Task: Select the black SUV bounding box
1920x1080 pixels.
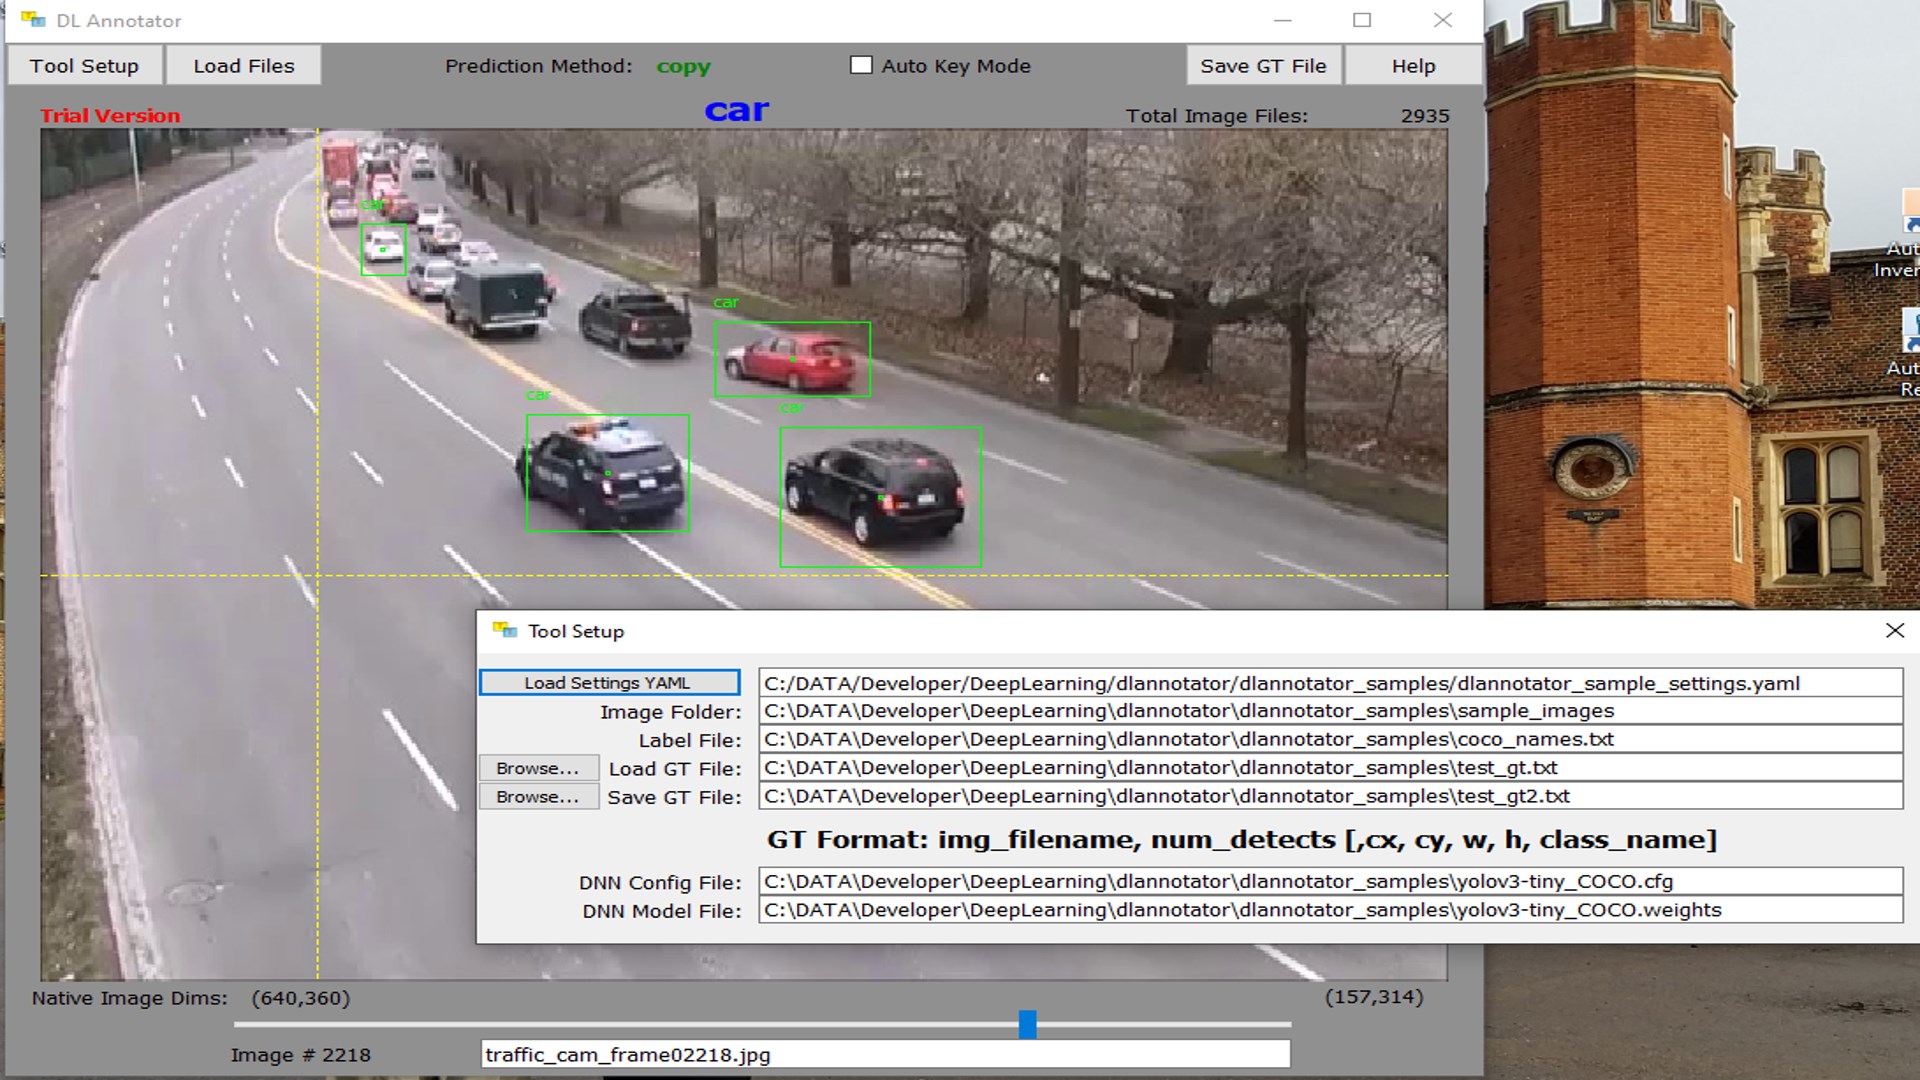Action: (x=880, y=497)
